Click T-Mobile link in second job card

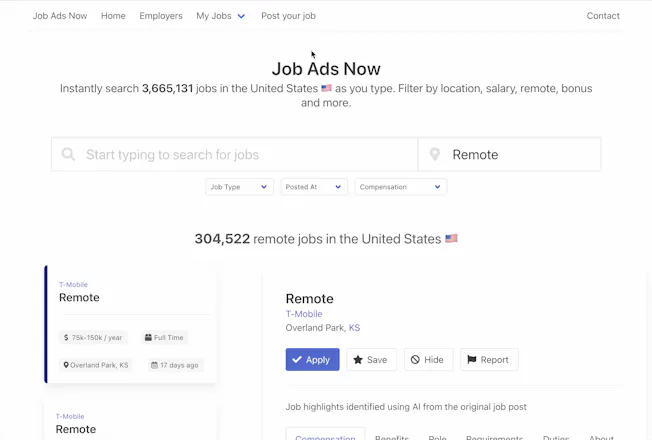click(70, 416)
